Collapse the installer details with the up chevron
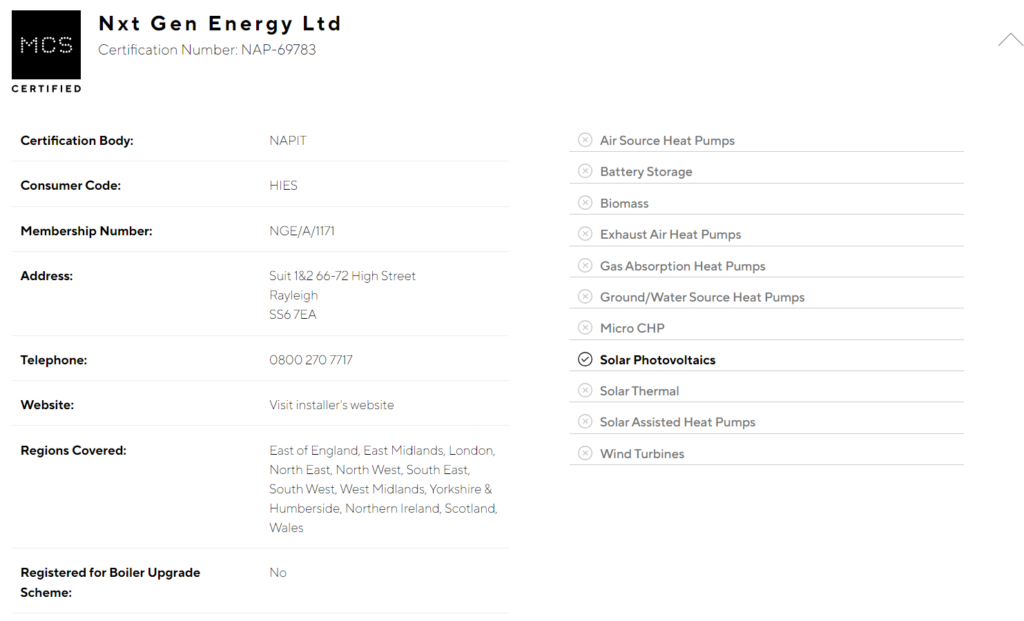The height and width of the screenshot is (621, 1024). pyautogui.click(x=1010, y=40)
